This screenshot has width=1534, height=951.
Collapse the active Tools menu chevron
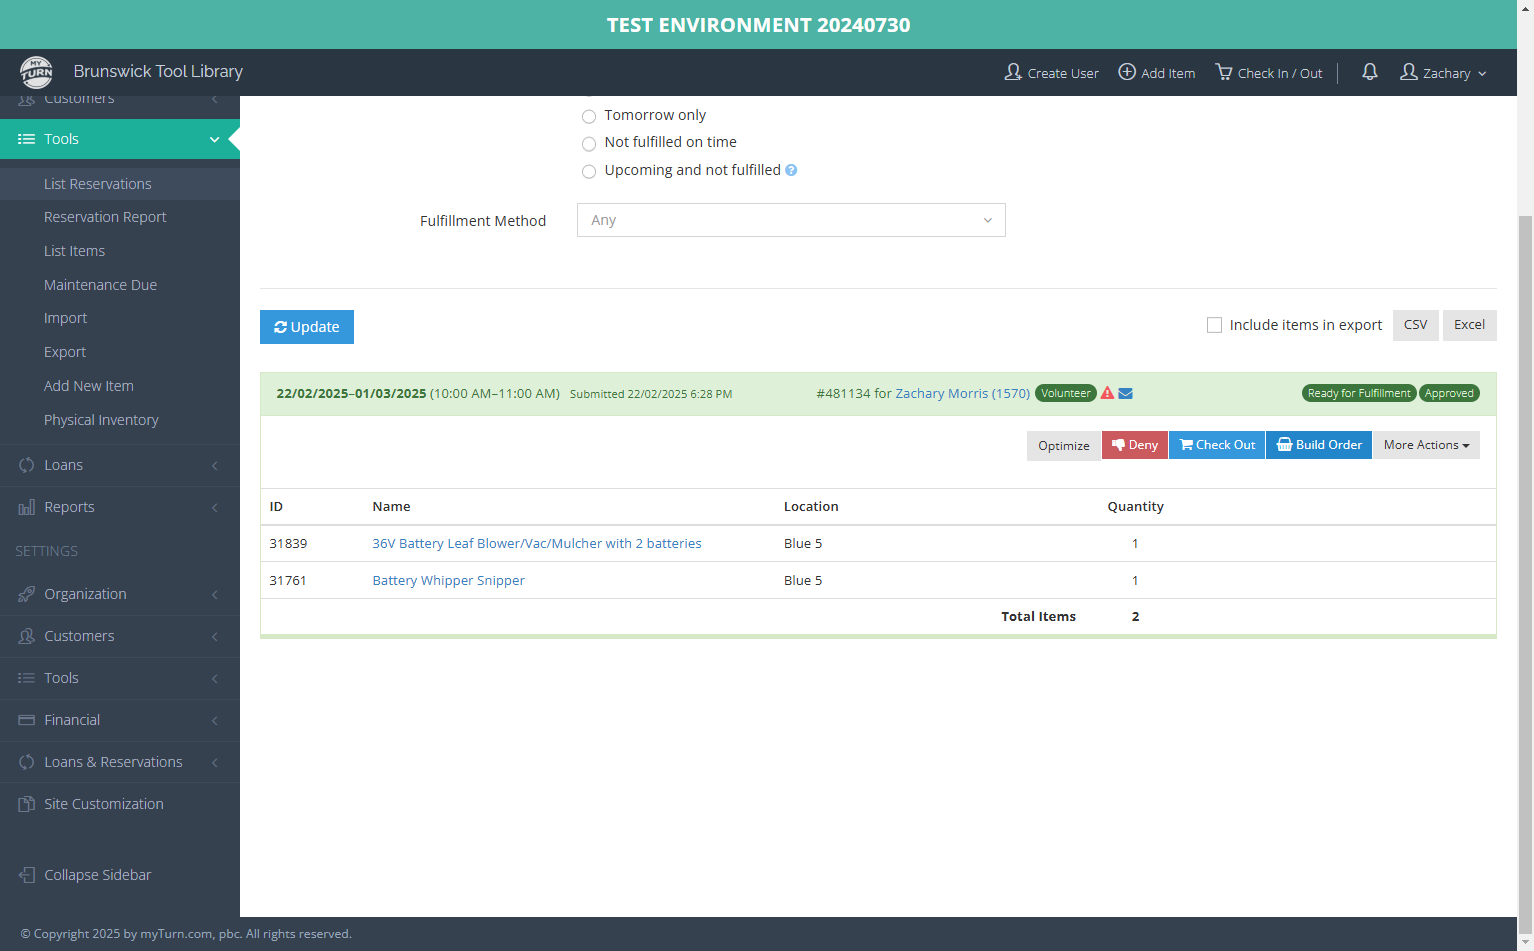pos(214,139)
